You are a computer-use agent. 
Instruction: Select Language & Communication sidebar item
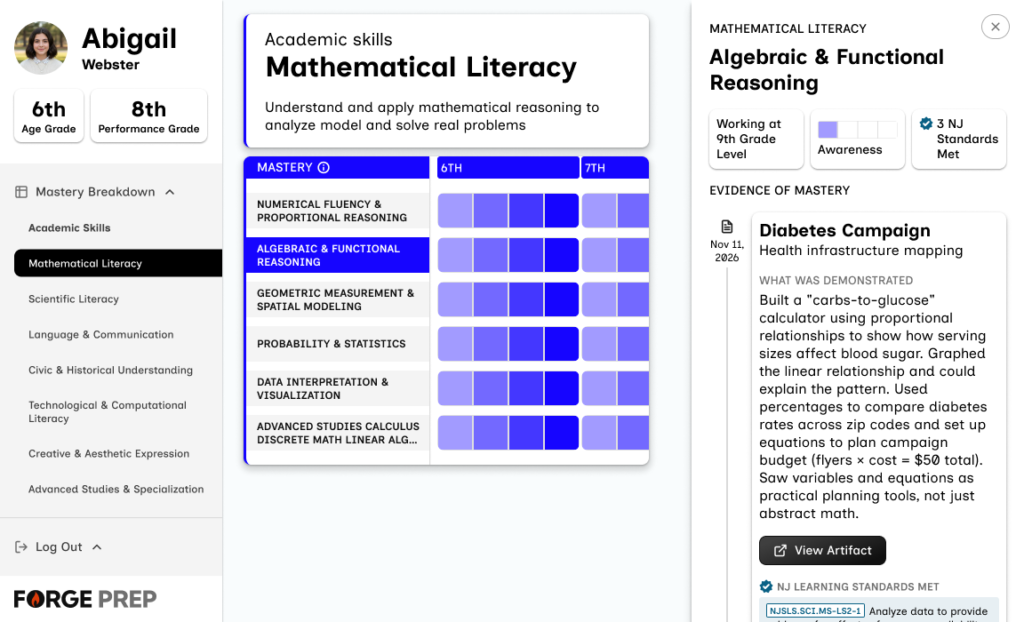(x=100, y=335)
